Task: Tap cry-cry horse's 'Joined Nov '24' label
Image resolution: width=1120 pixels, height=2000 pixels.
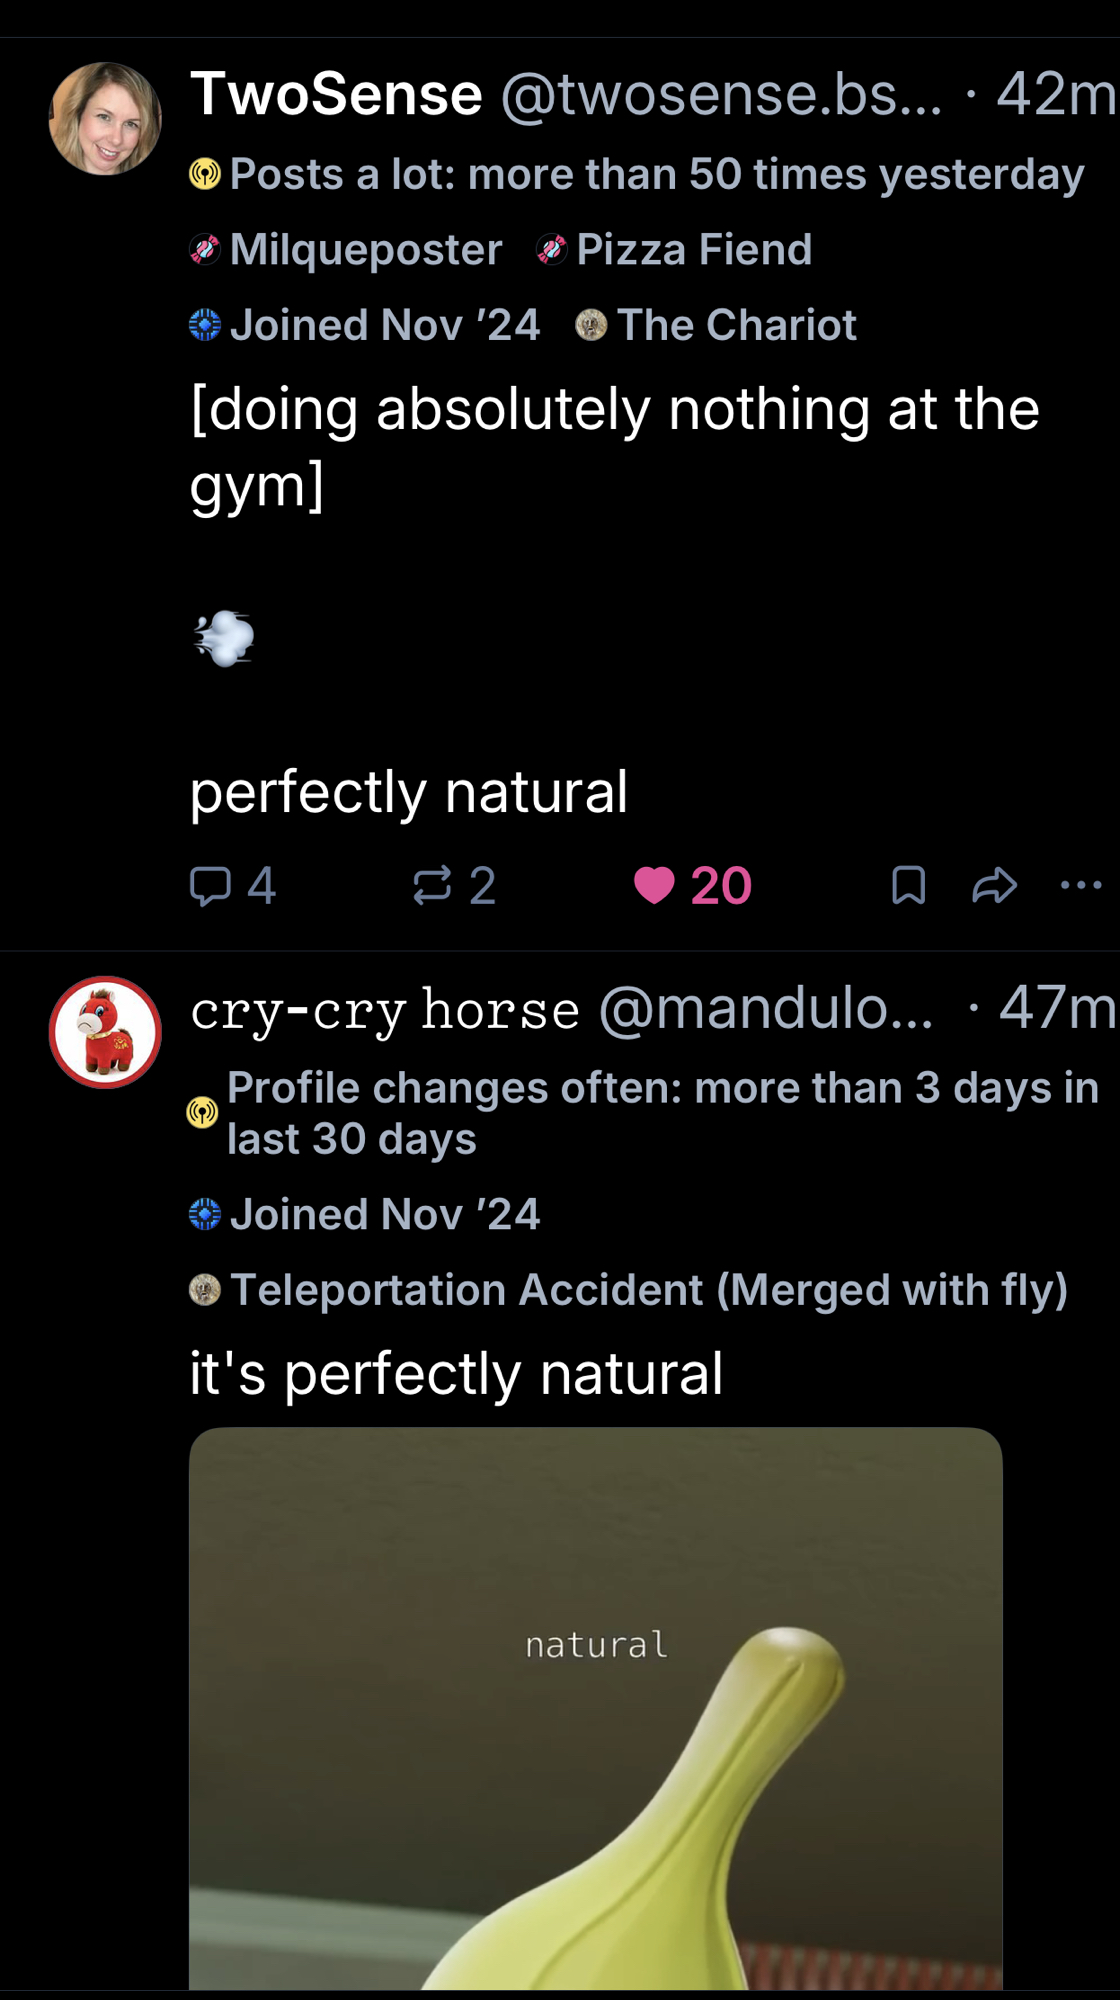Action: [x=365, y=1215]
